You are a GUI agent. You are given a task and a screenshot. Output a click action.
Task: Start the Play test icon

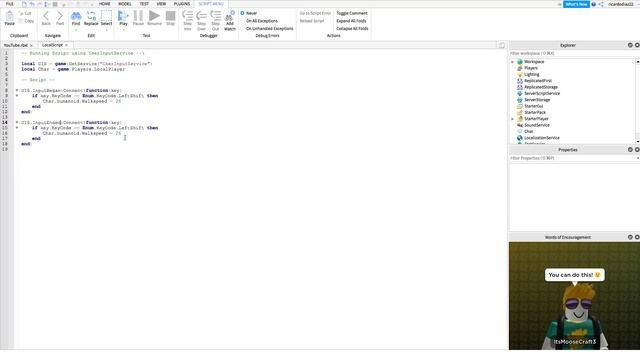tap(123, 16)
